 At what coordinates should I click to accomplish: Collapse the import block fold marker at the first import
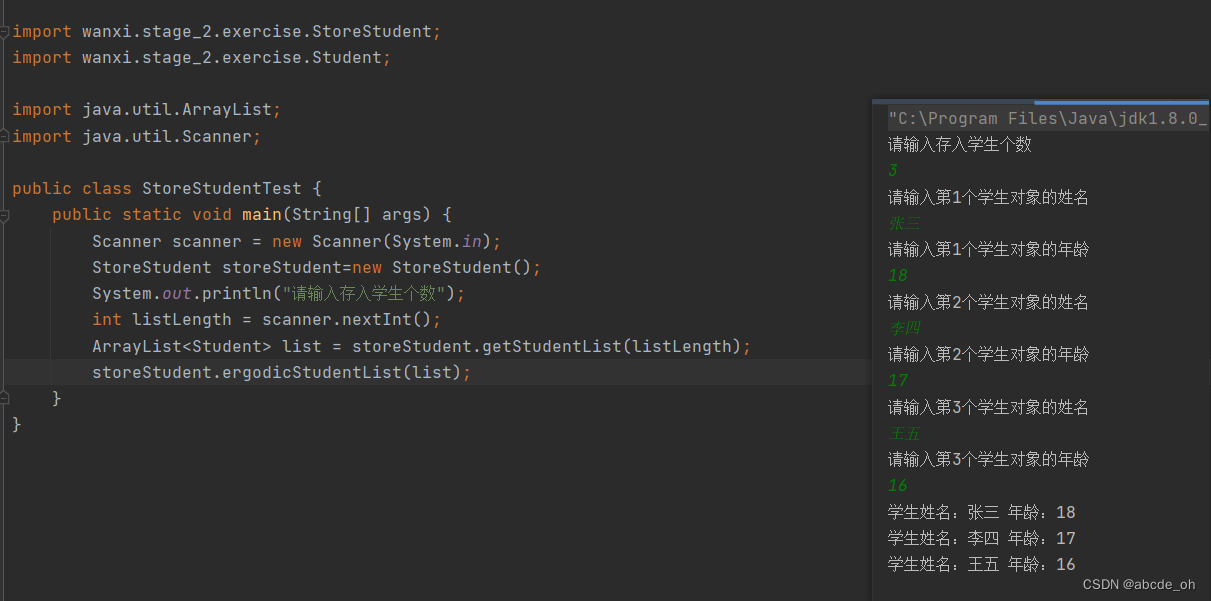[x=5, y=32]
